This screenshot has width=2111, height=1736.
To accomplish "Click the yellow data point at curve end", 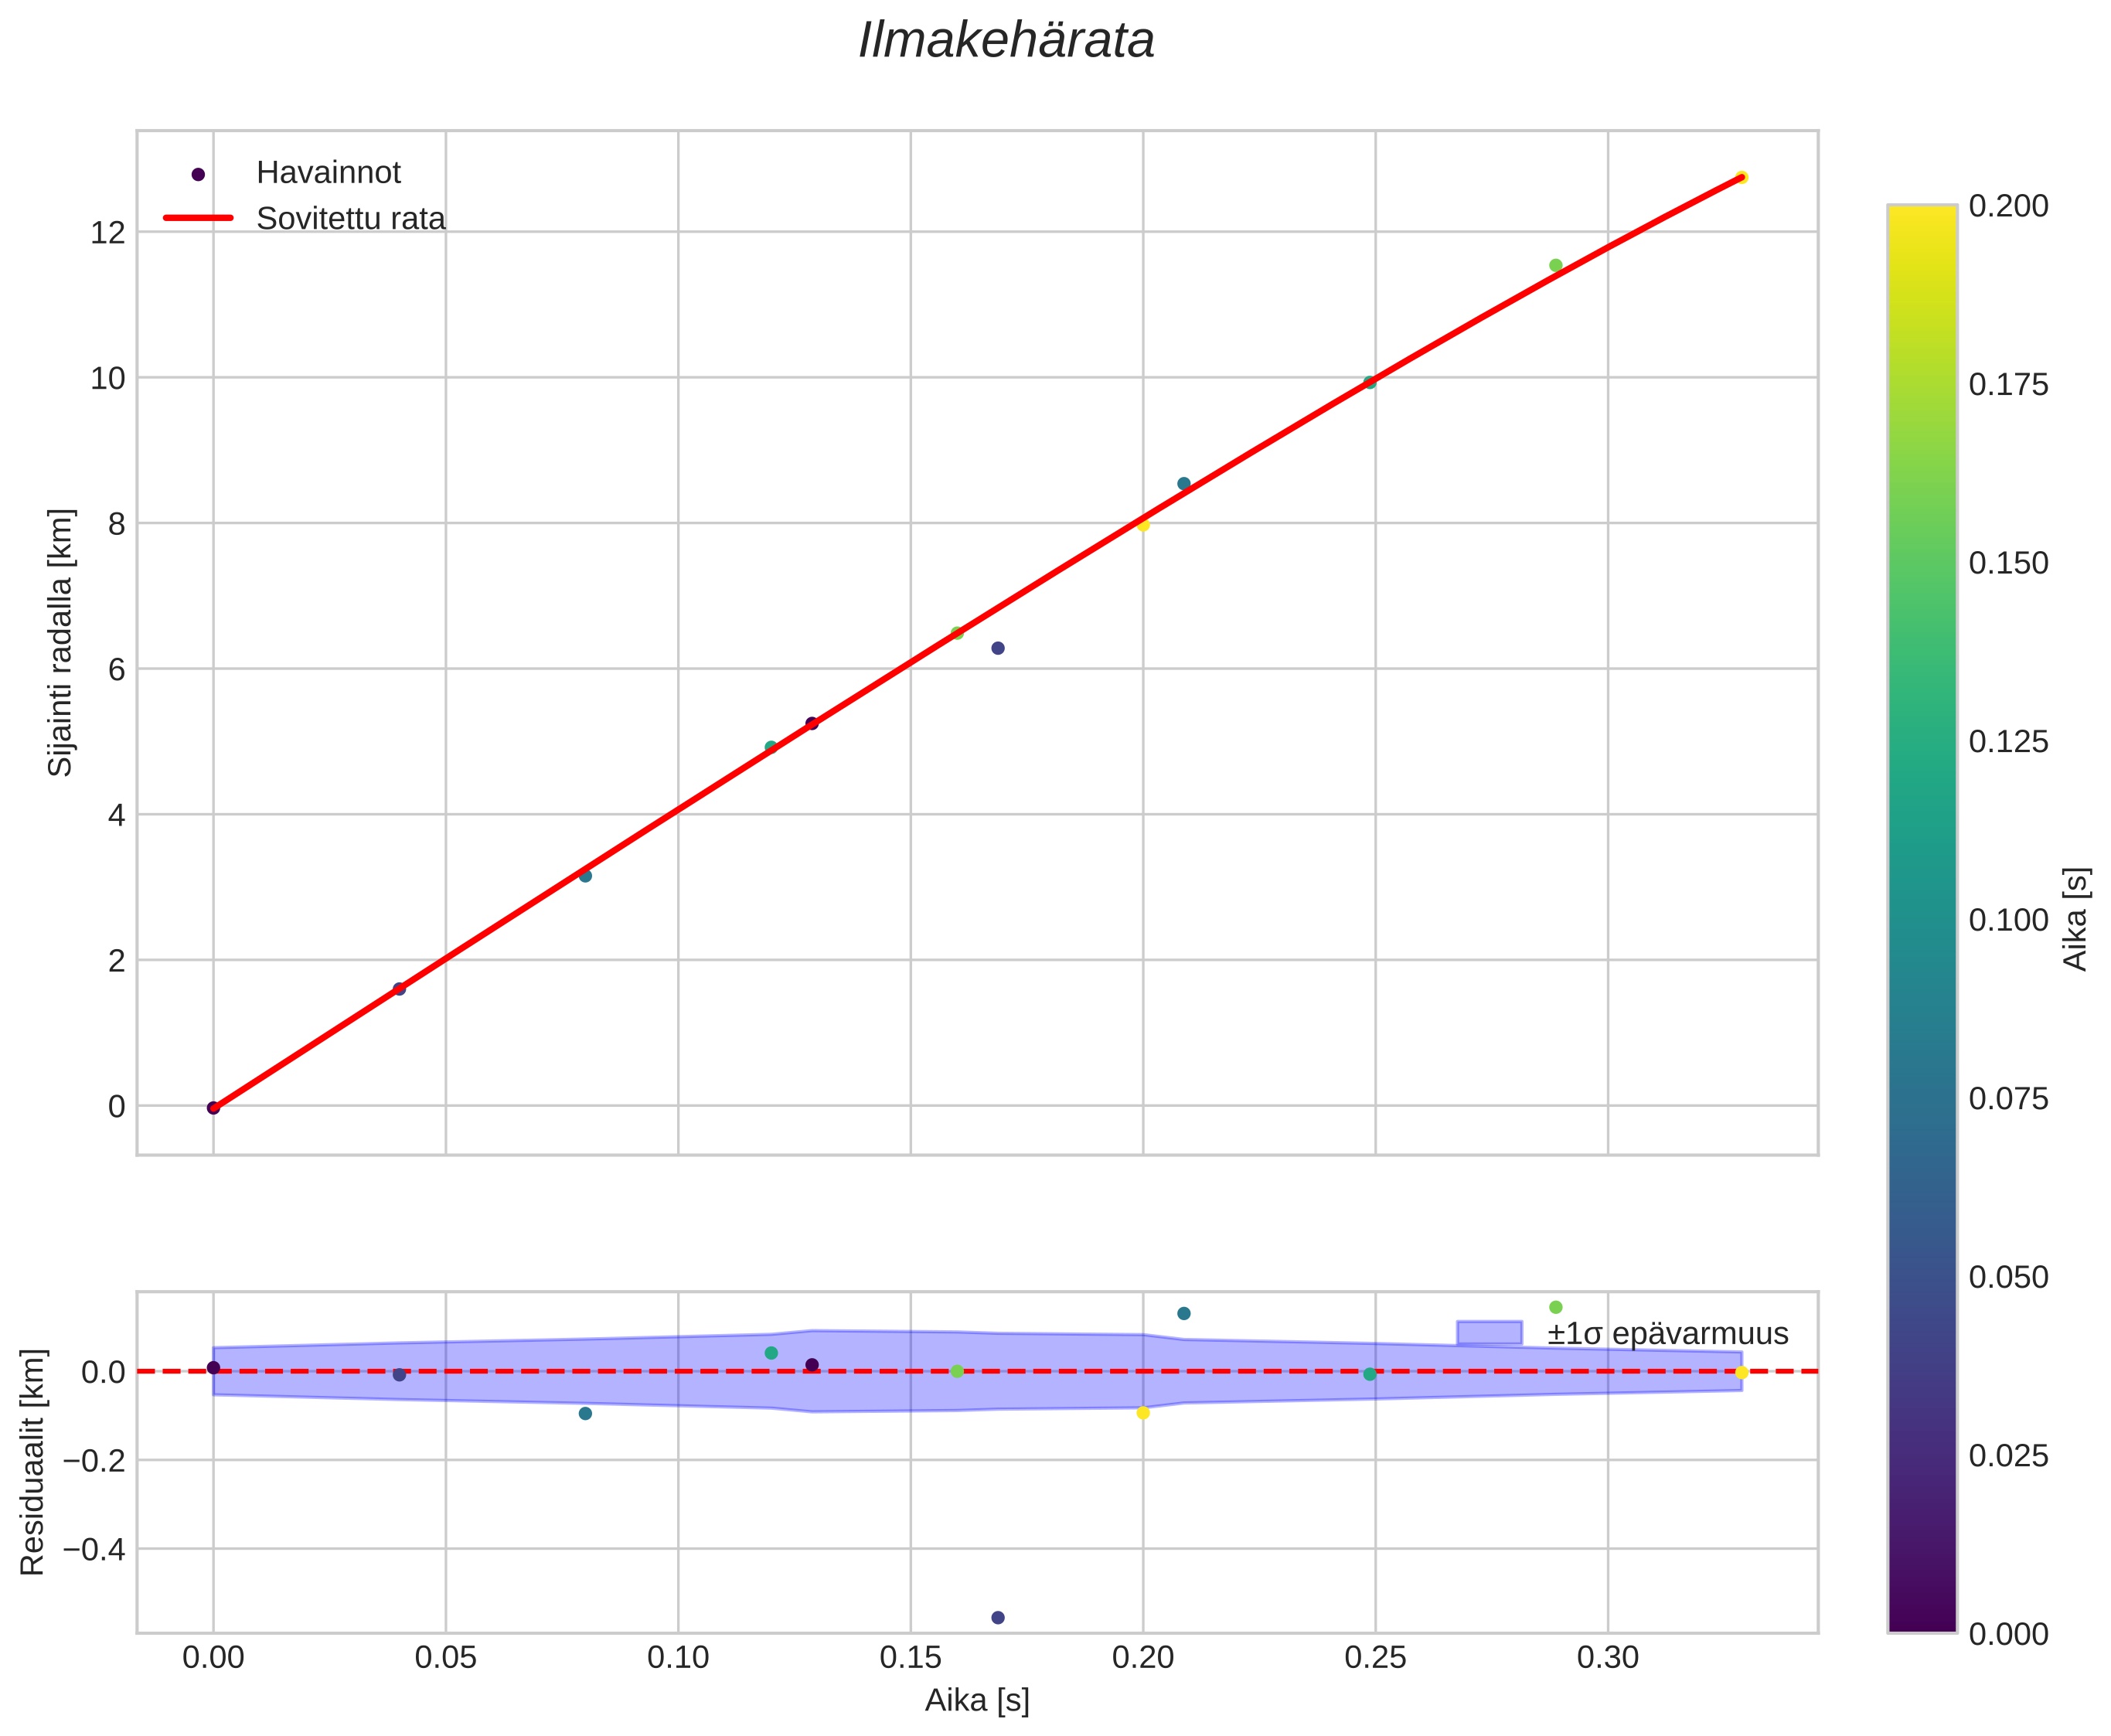I will click(1741, 177).
